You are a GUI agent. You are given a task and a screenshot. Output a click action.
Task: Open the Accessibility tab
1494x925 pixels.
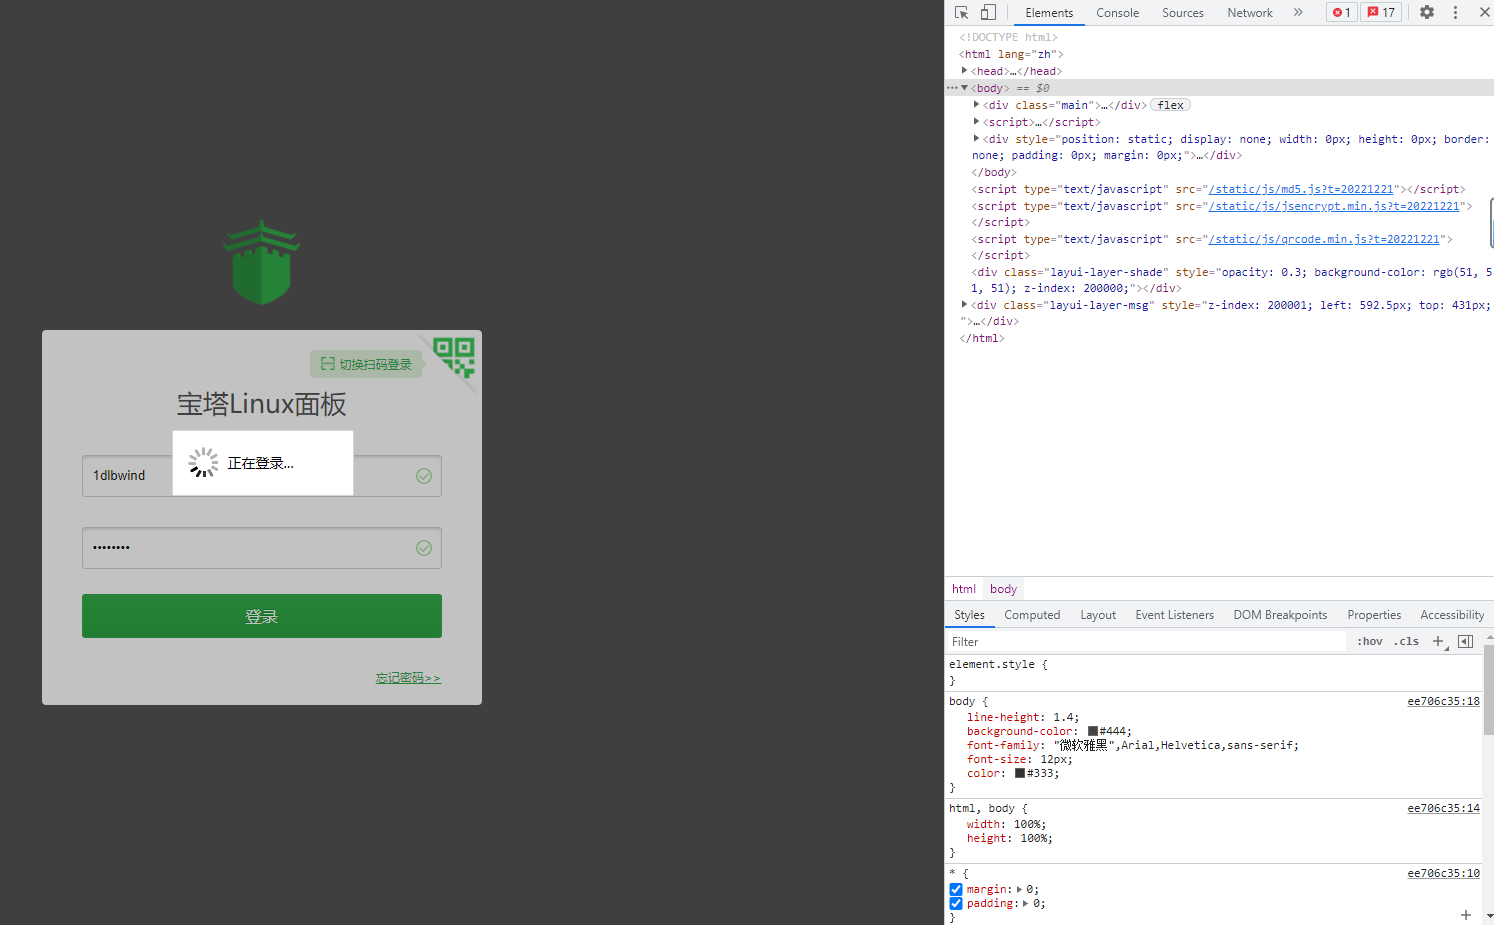pyautogui.click(x=1452, y=615)
